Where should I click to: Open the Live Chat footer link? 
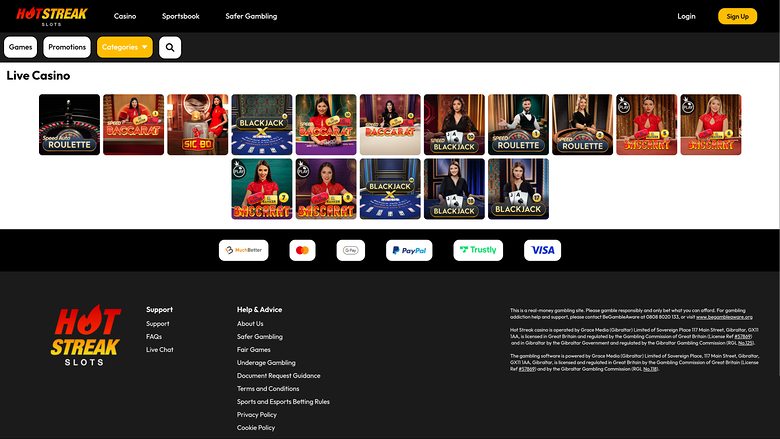click(160, 350)
